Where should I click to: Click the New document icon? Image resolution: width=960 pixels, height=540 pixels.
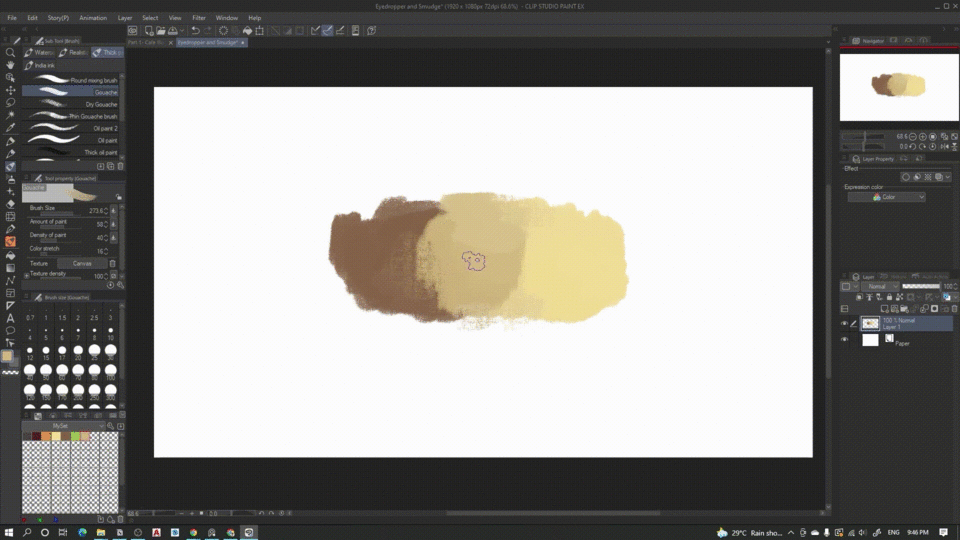click(149, 31)
